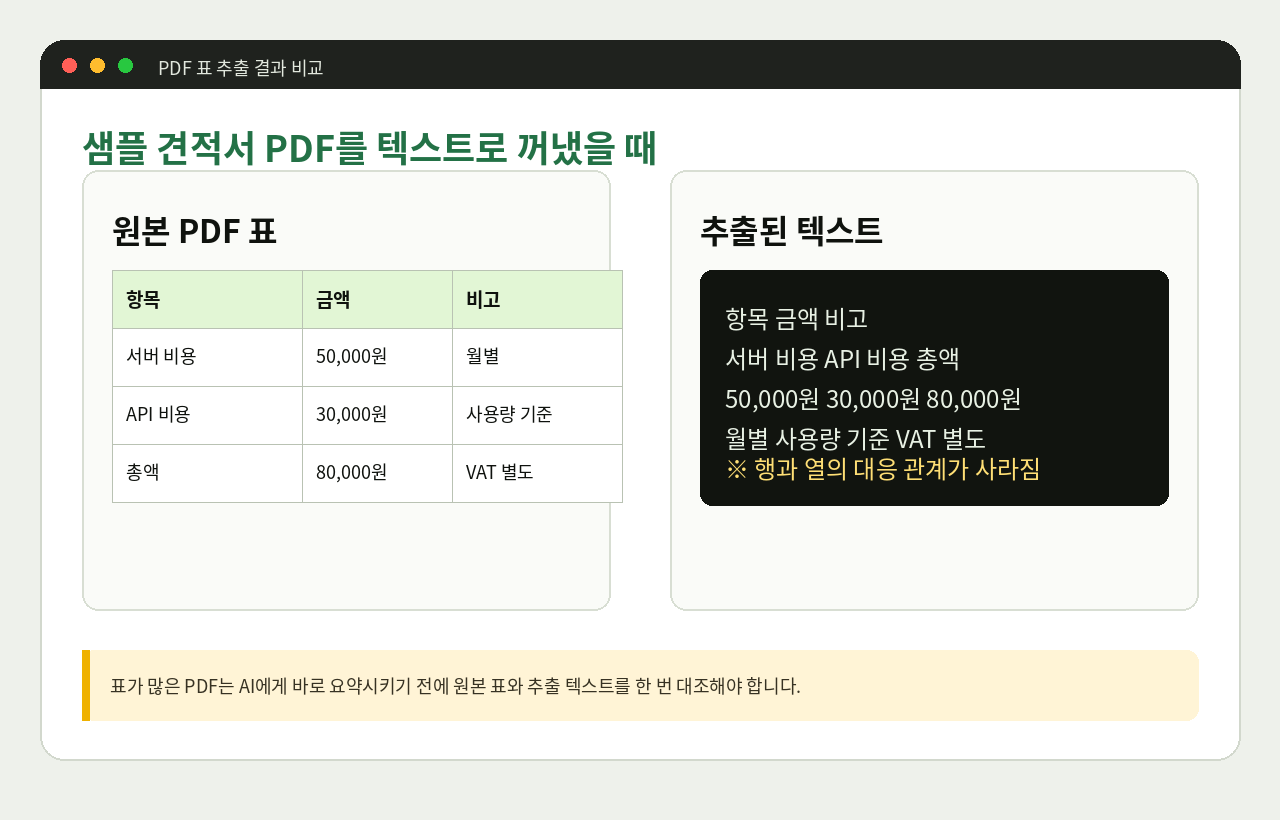This screenshot has height=820, width=1280.
Task: Select the '서버 비용' table cell
Action: [207, 357]
